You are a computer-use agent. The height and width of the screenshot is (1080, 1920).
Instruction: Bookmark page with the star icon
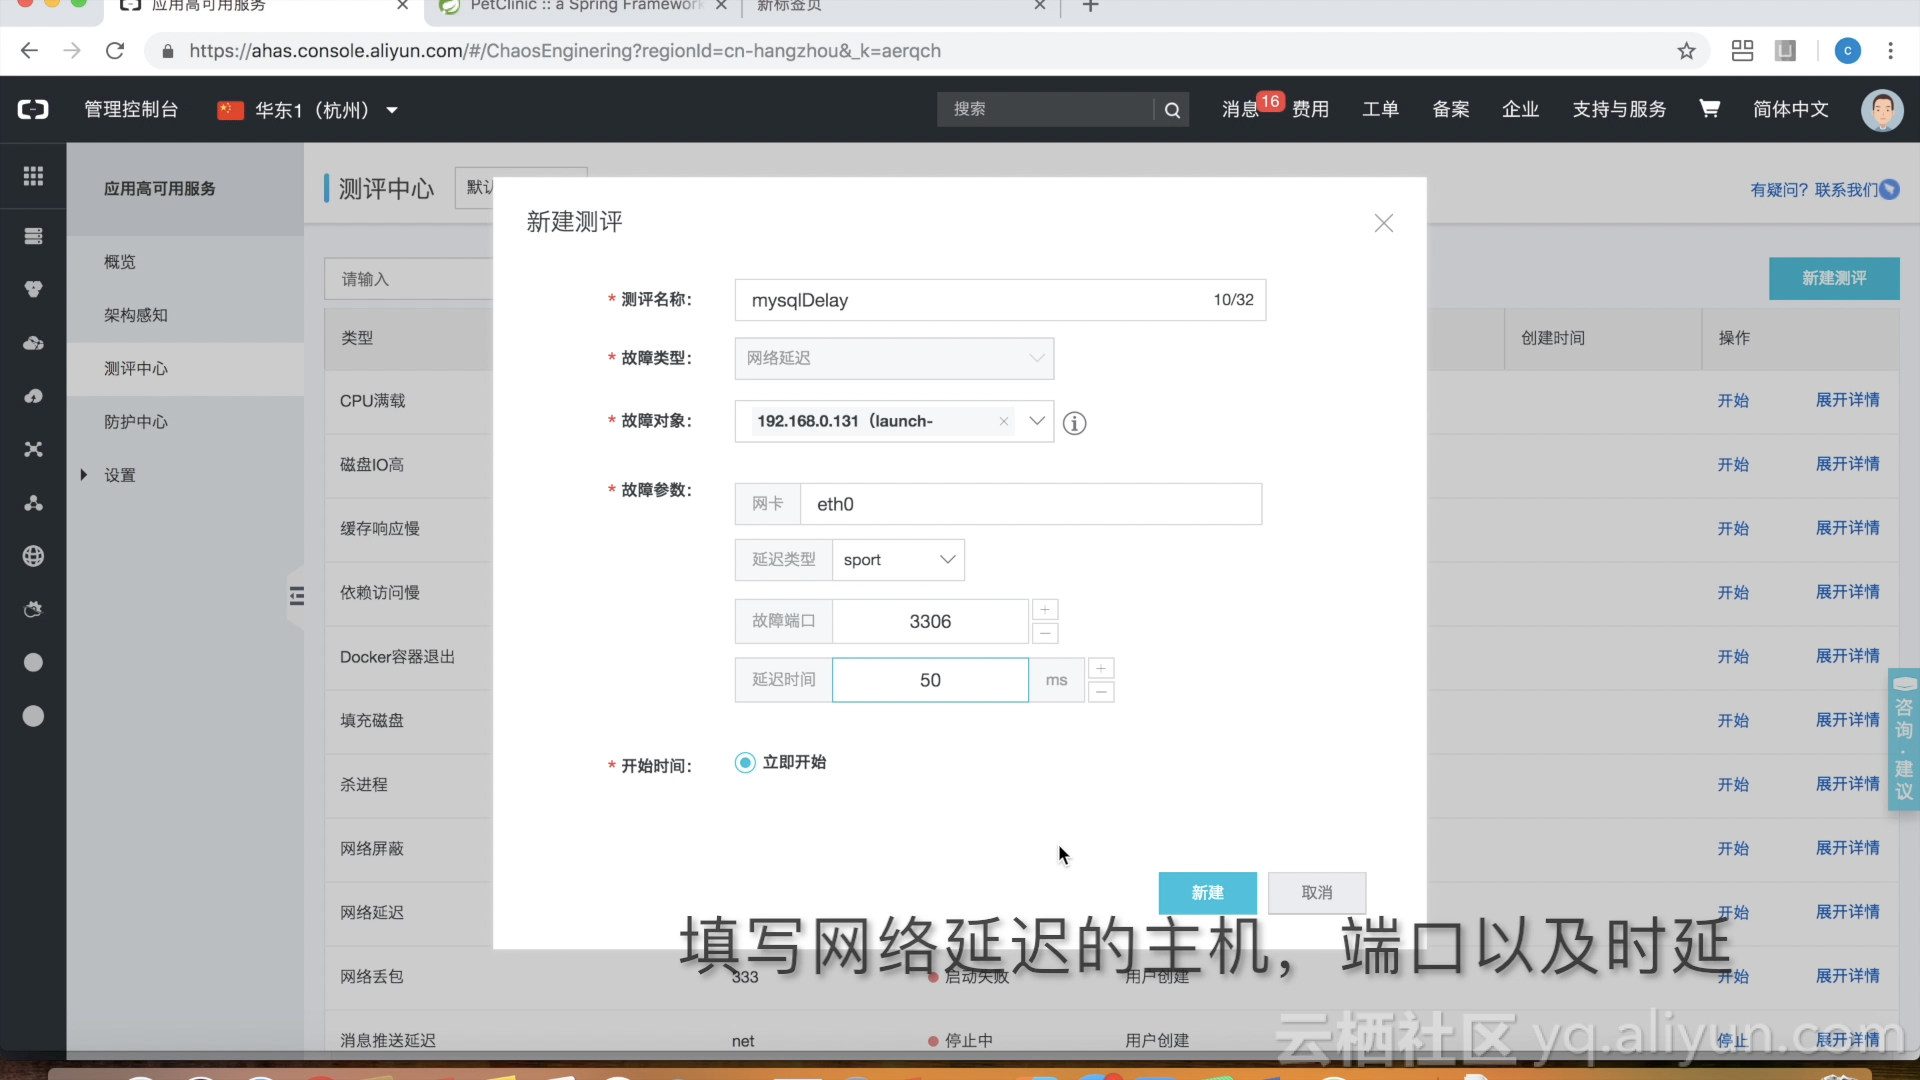click(x=1686, y=51)
